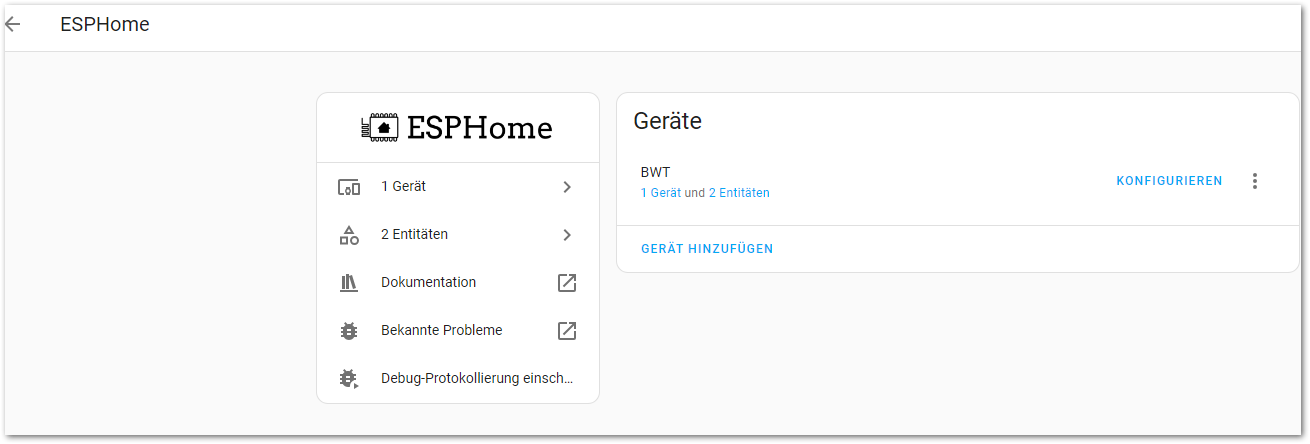Open external link icon for Dokumentation
This screenshot has width=1310, height=444.
pos(567,283)
